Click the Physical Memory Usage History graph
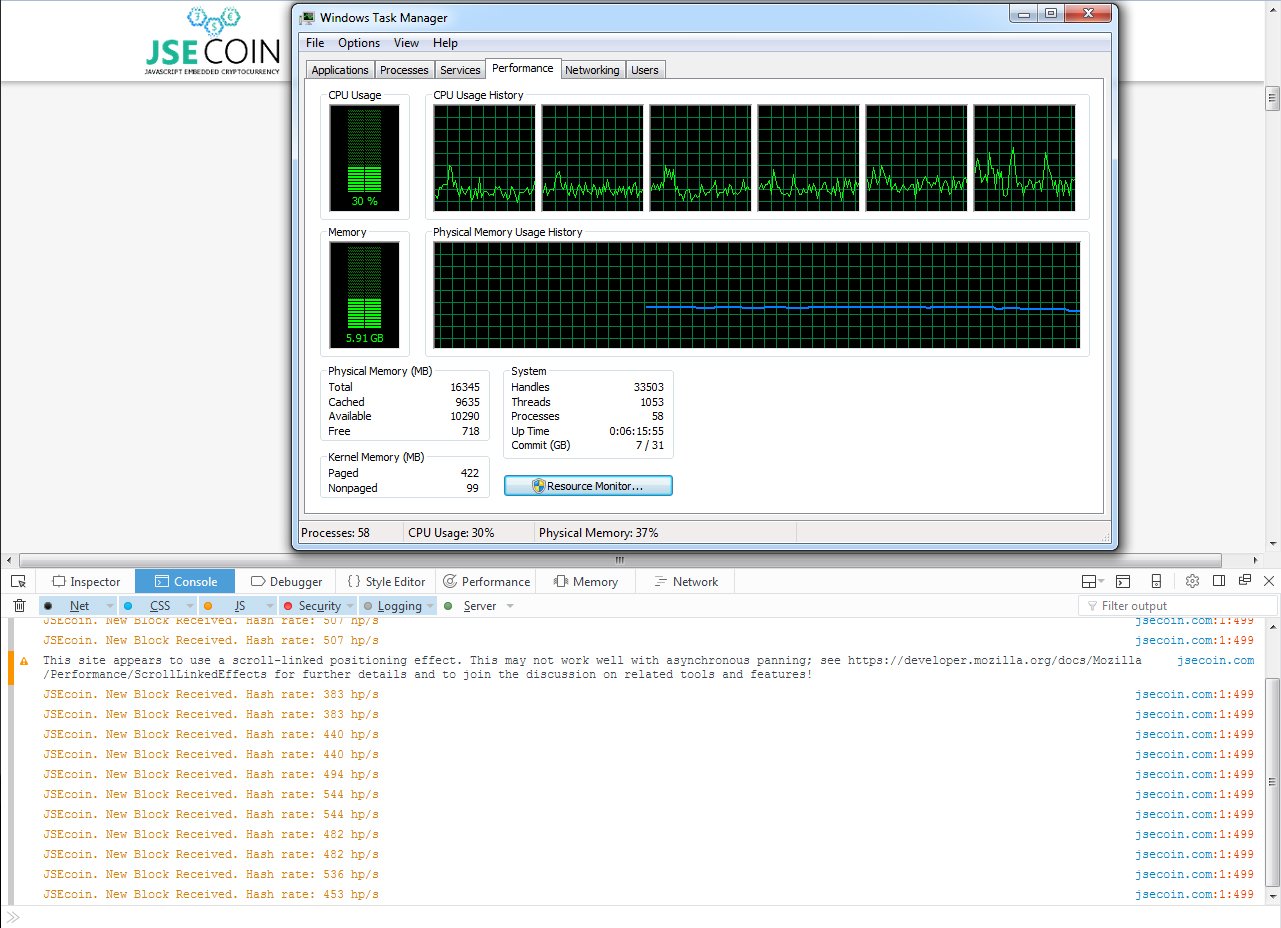Image resolution: width=1281 pixels, height=928 pixels. (x=757, y=296)
